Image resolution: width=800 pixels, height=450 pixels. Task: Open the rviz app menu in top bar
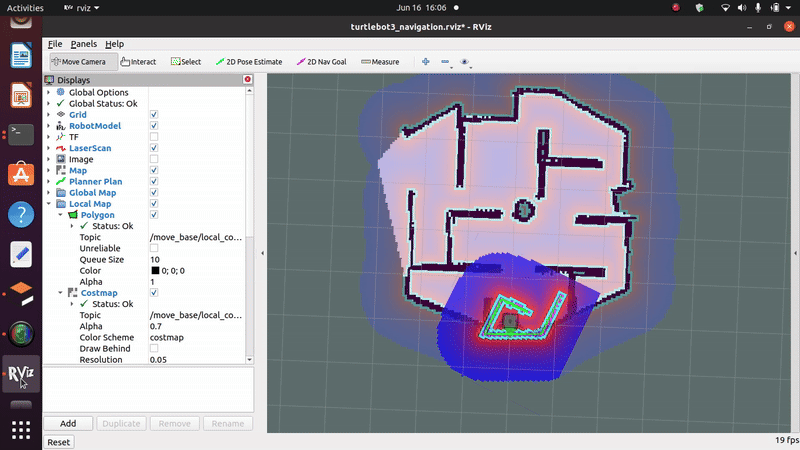point(82,8)
